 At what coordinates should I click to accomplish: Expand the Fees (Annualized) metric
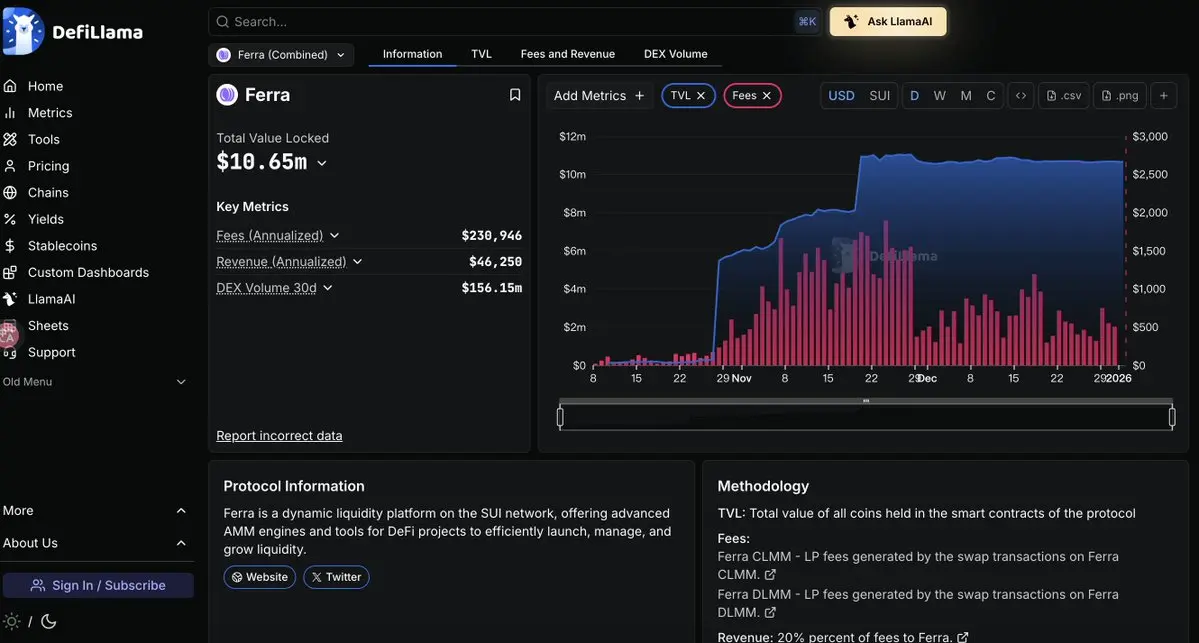(x=334, y=236)
